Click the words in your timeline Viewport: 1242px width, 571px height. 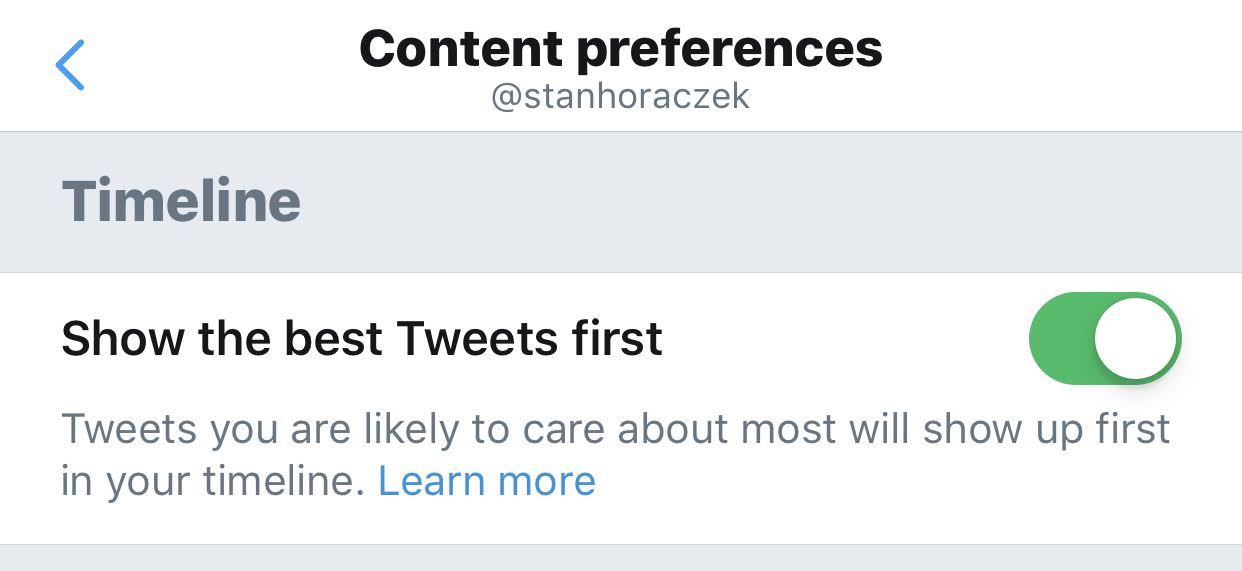pyautogui.click(x=208, y=481)
